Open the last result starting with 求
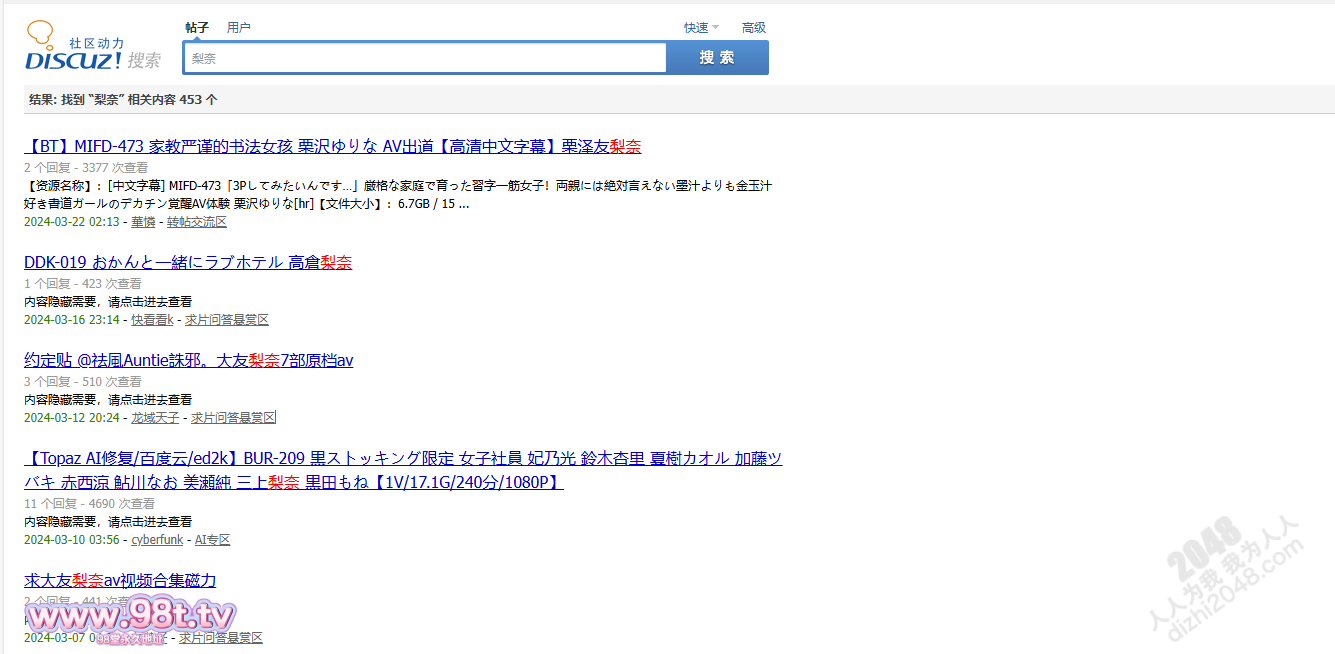 (120, 581)
